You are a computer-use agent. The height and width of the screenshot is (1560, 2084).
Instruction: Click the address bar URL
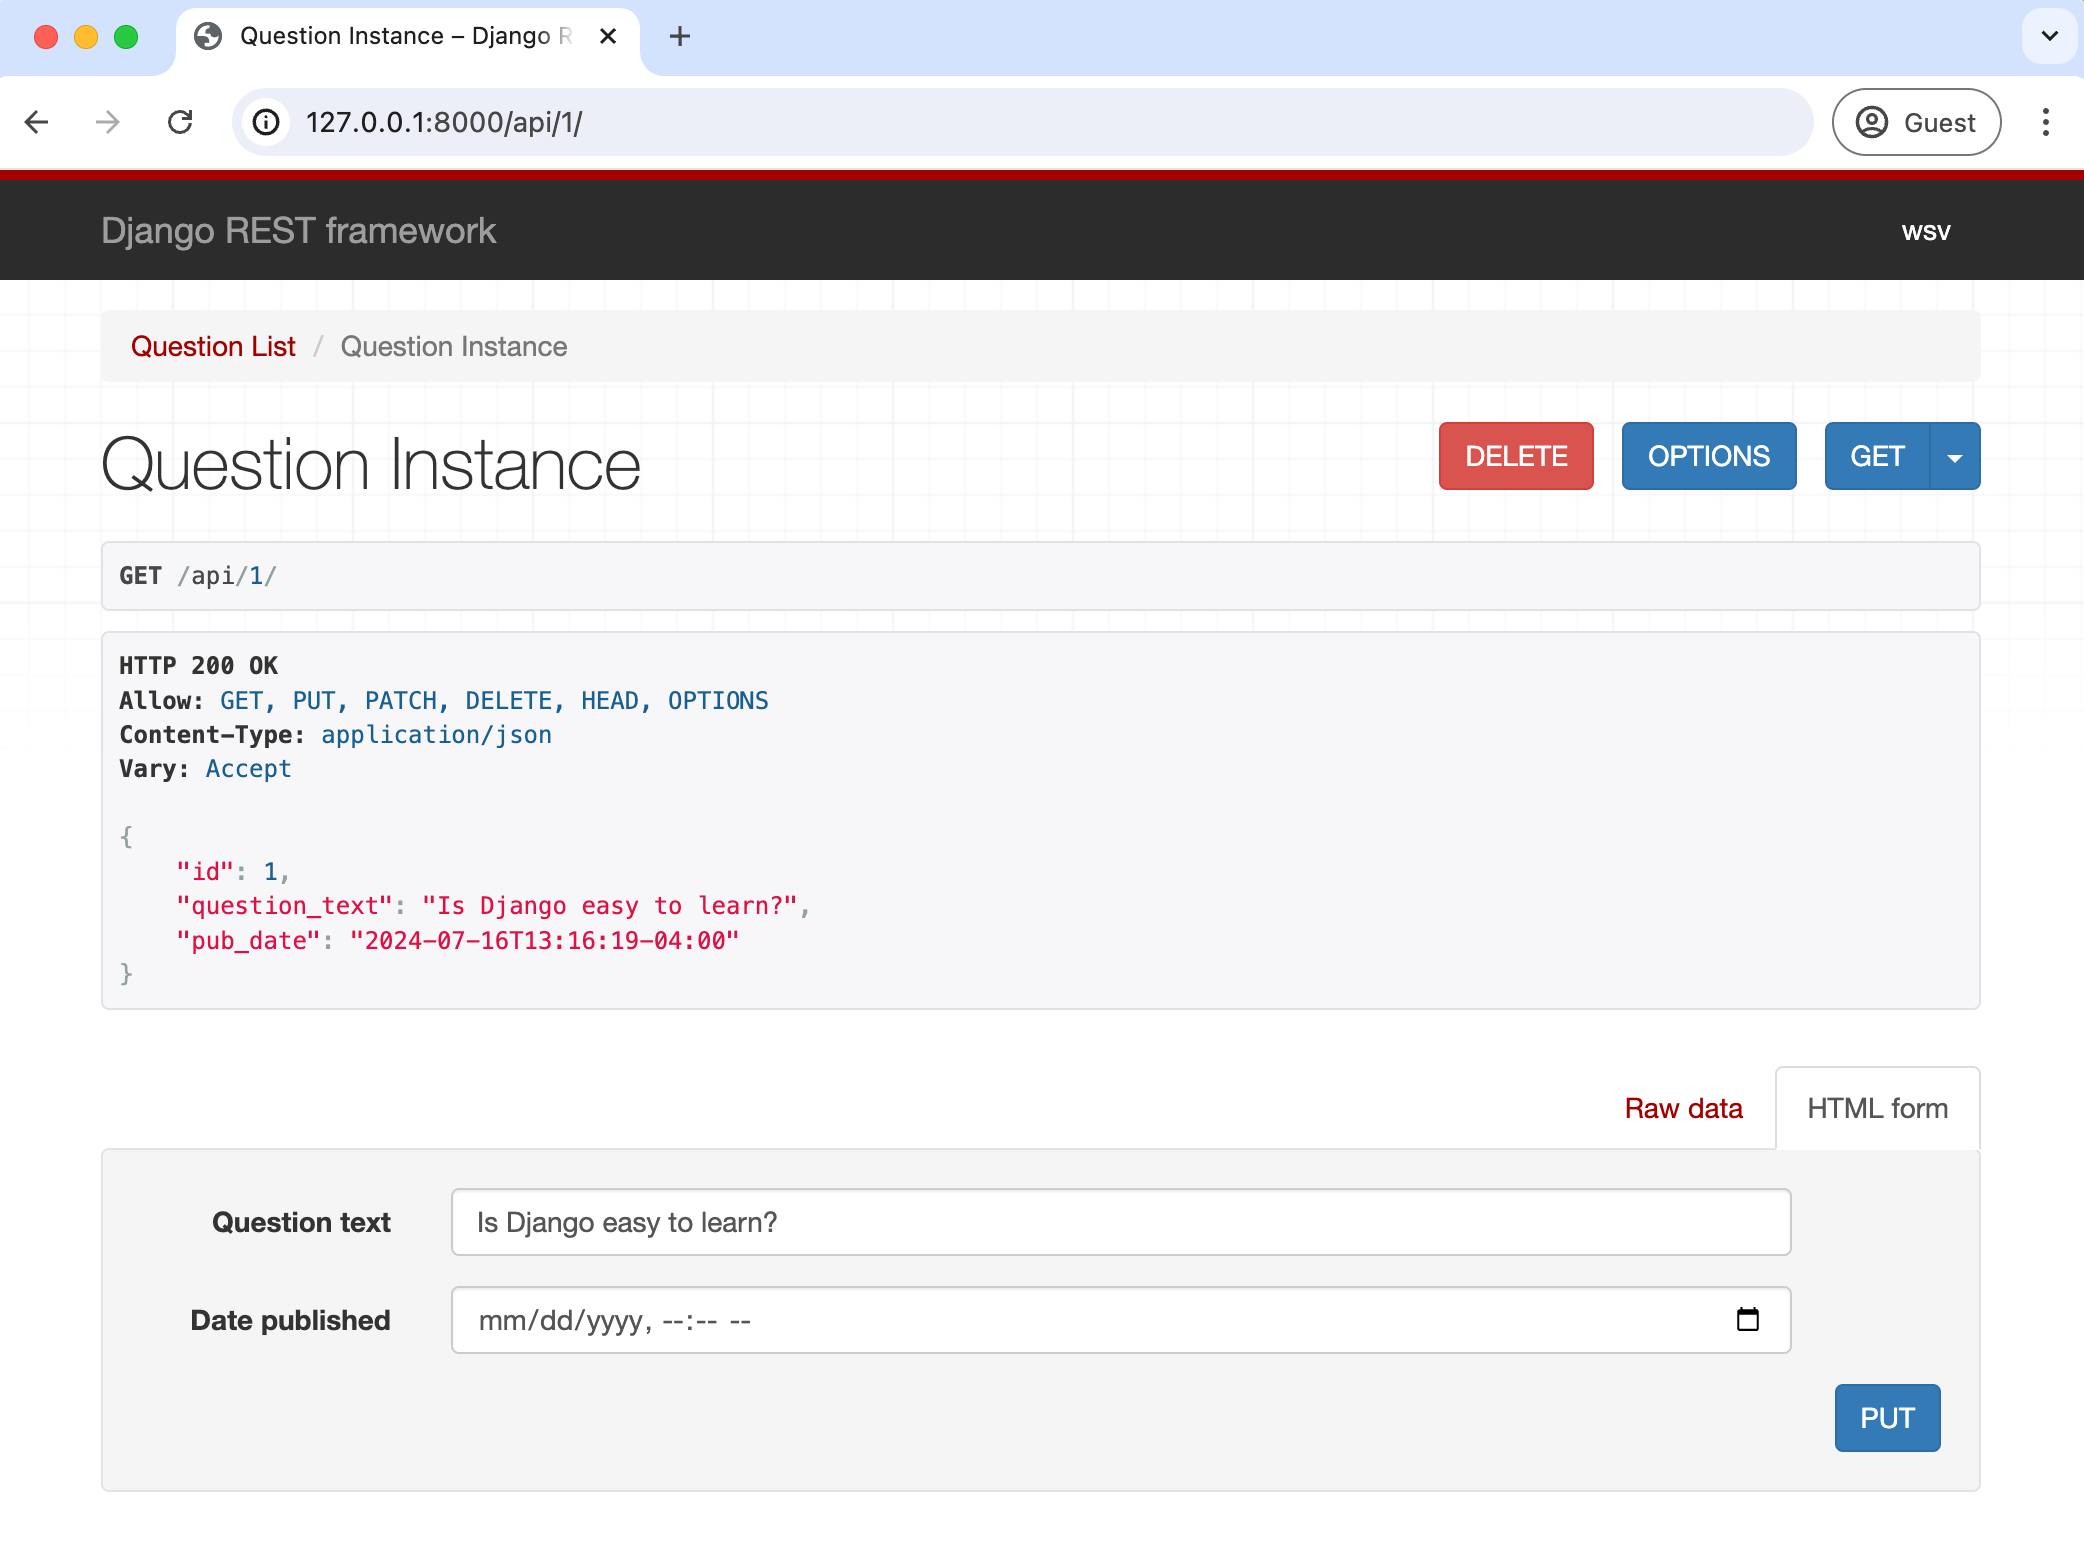pyautogui.click(x=444, y=122)
